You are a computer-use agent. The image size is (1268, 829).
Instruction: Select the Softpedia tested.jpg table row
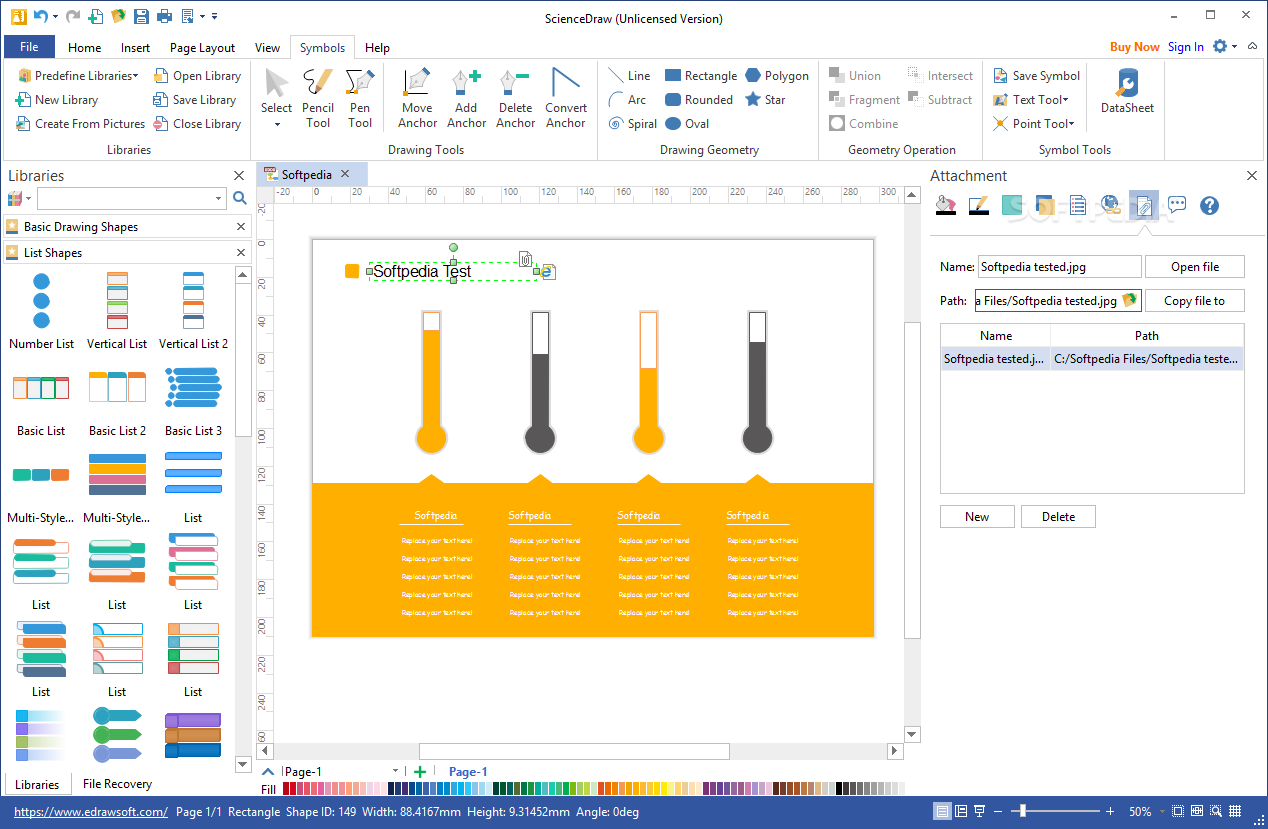click(x=1092, y=359)
